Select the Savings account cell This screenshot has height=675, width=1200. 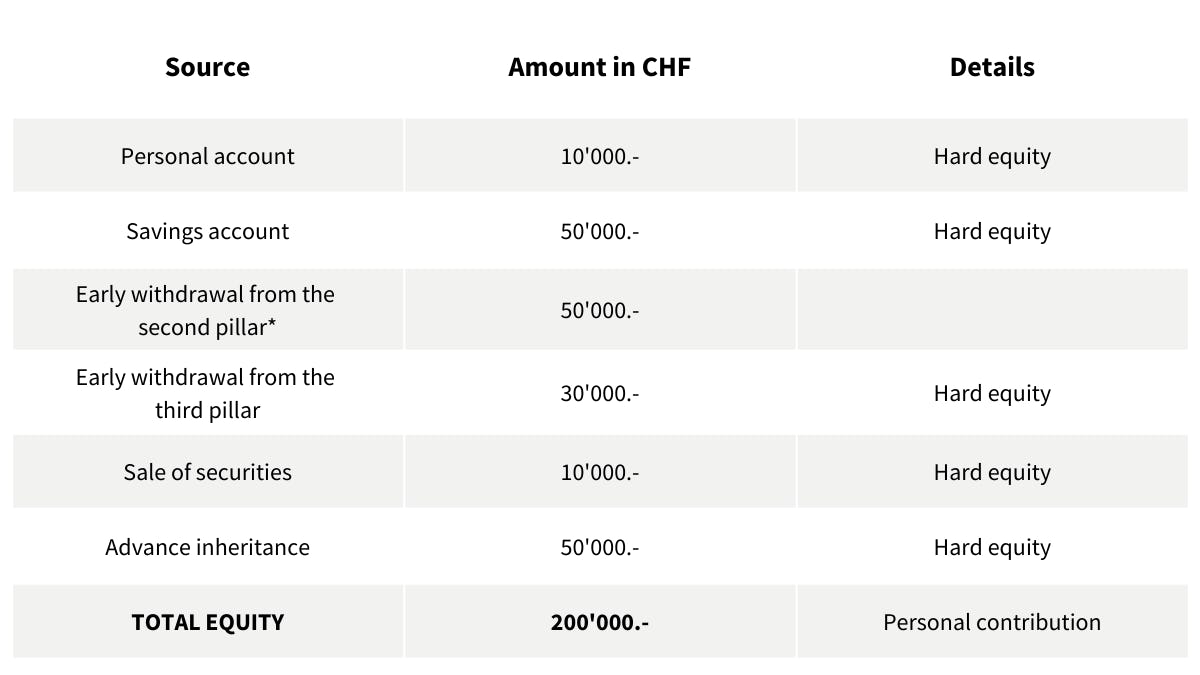point(208,231)
